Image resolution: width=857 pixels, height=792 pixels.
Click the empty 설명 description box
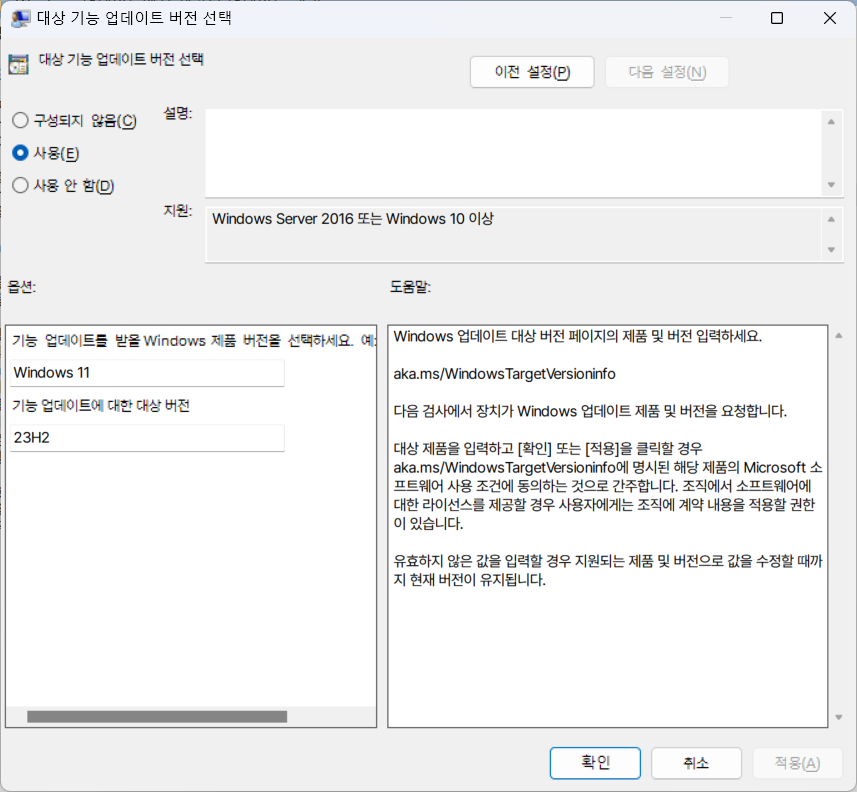514,153
